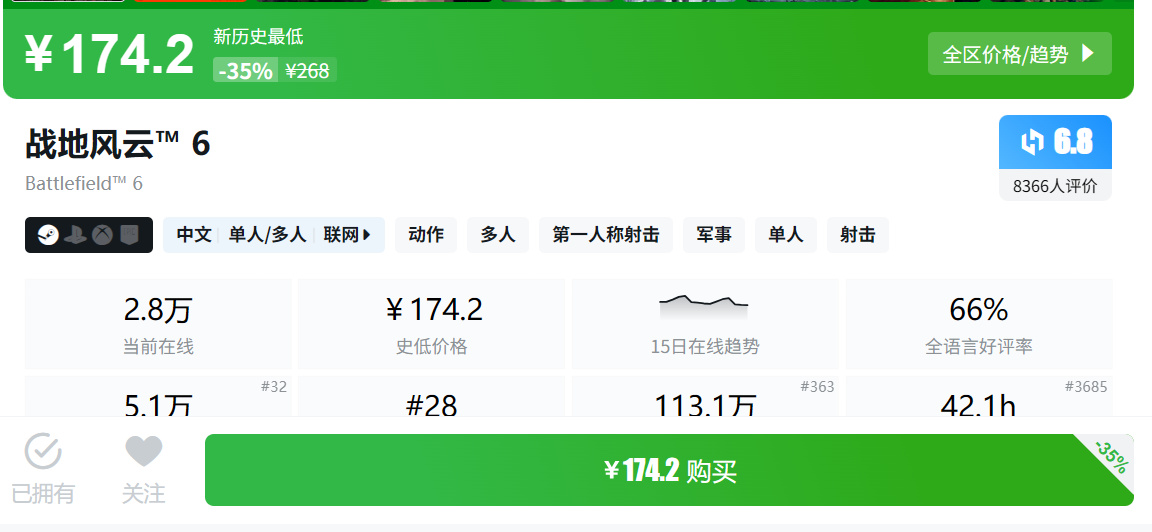Select the PlayStation platform icon
This screenshot has width=1152, height=532.
pos(75,235)
